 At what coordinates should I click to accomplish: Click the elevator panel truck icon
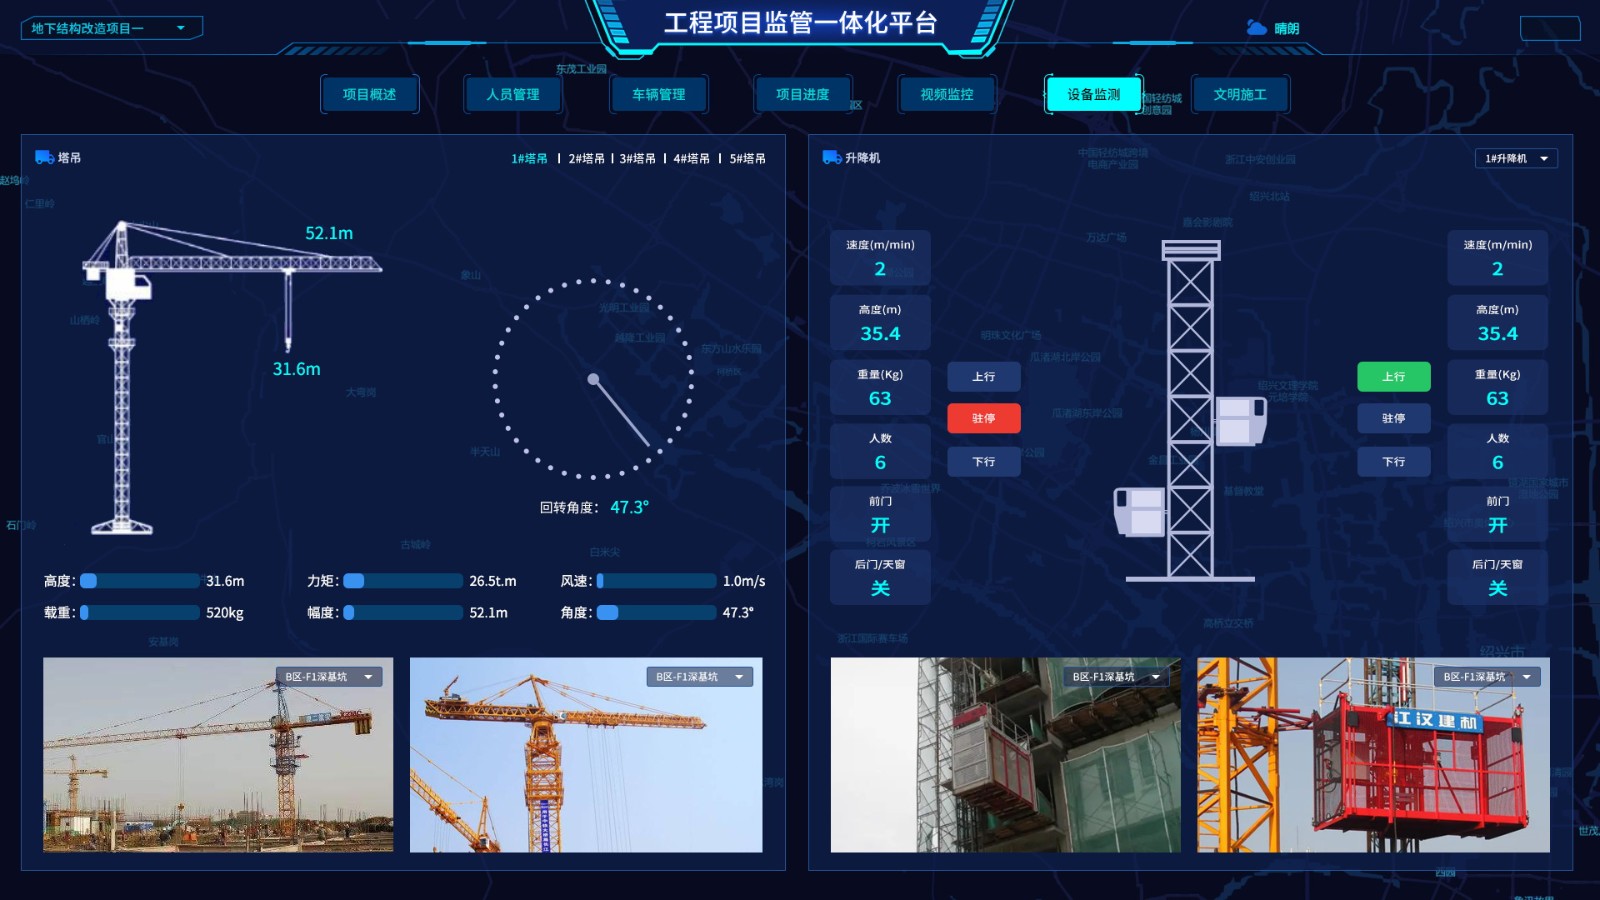click(831, 157)
